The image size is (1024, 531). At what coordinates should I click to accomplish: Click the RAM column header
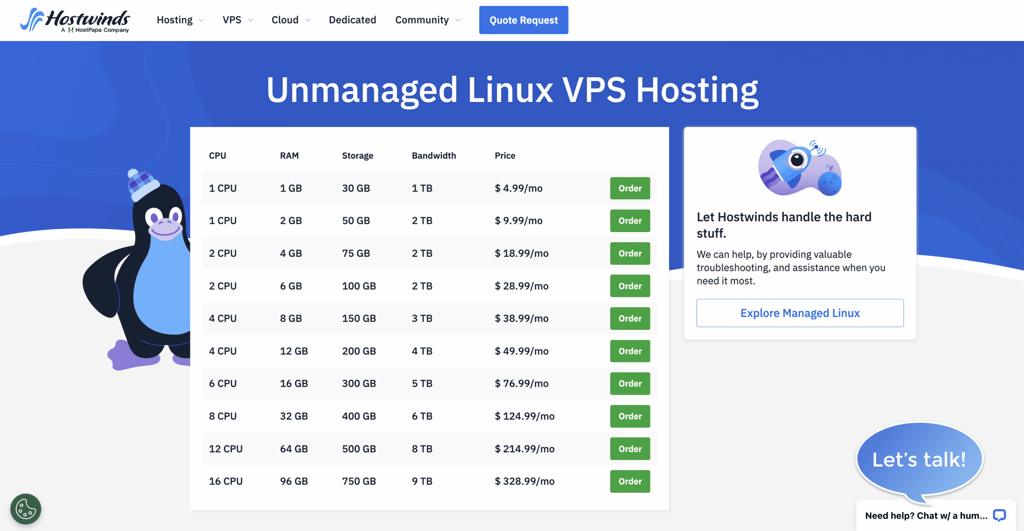[289, 155]
